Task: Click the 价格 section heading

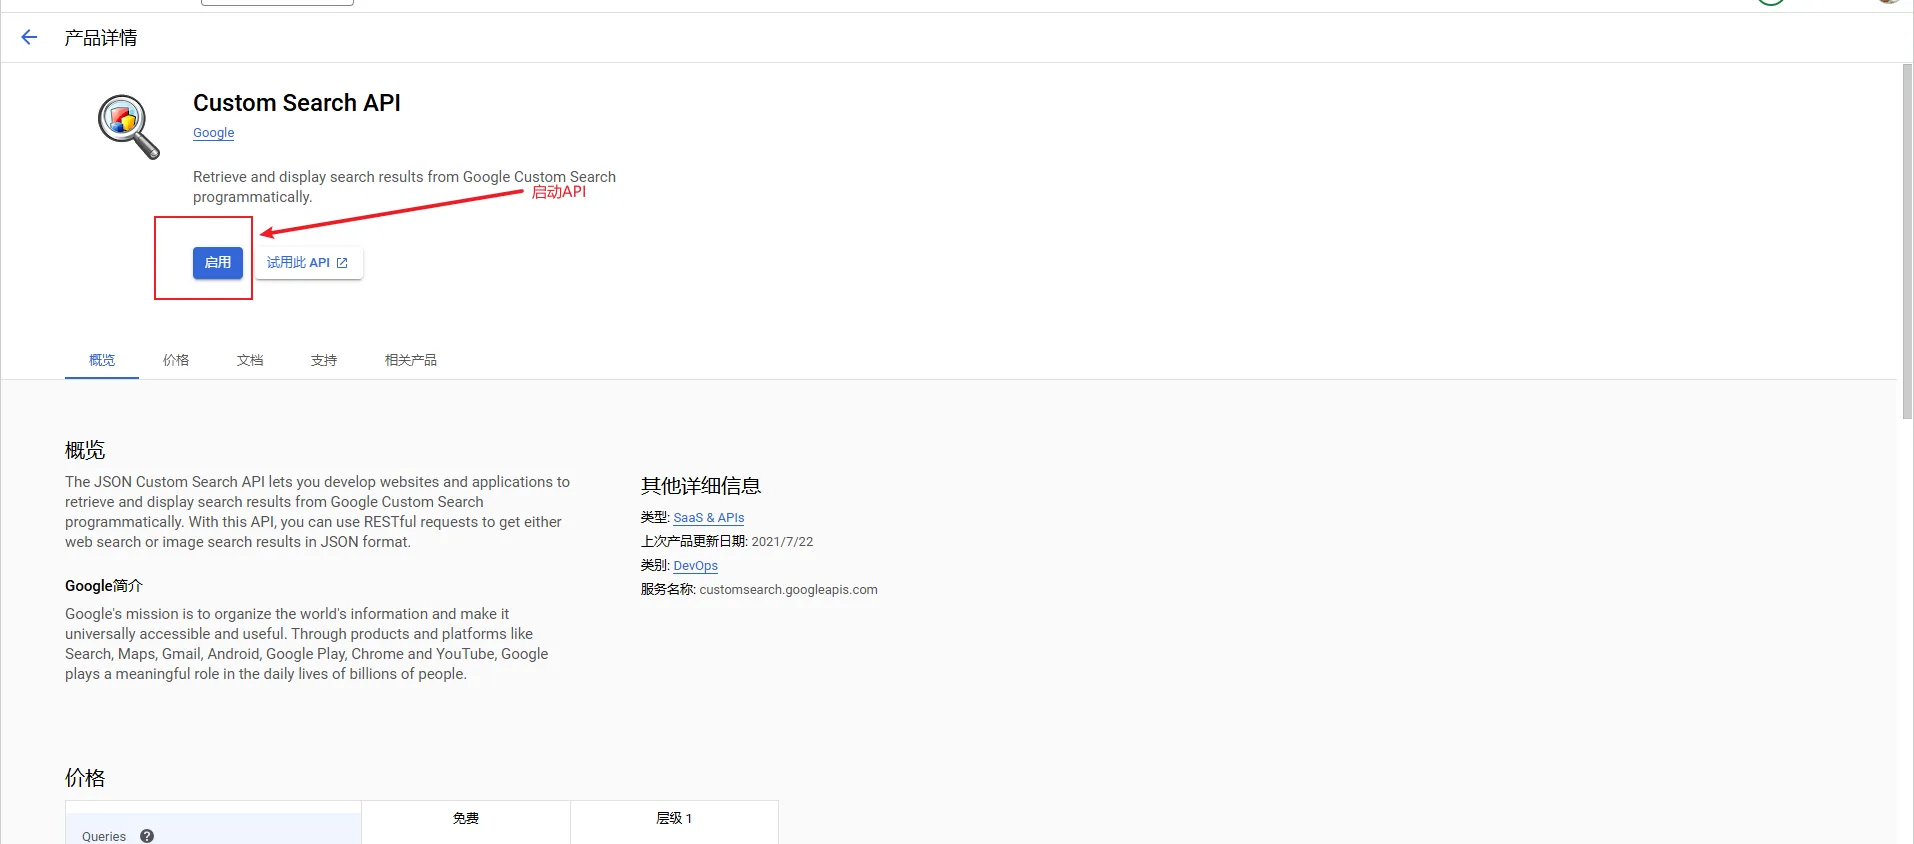Action: click(x=85, y=778)
